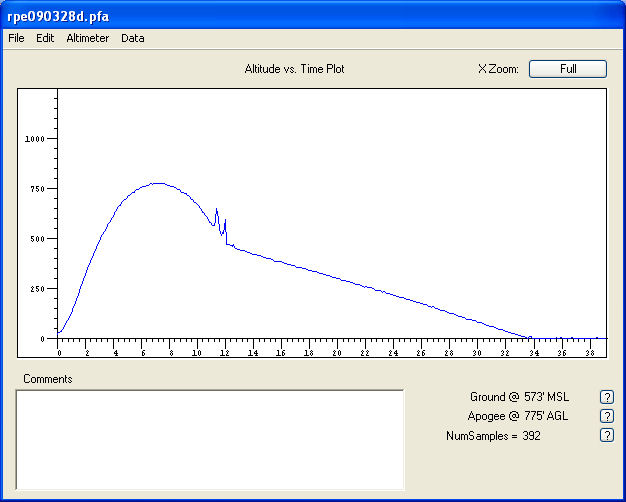The height and width of the screenshot is (502, 626).
Task: Click the help icon beside Ground MSL
Action: click(x=605, y=397)
